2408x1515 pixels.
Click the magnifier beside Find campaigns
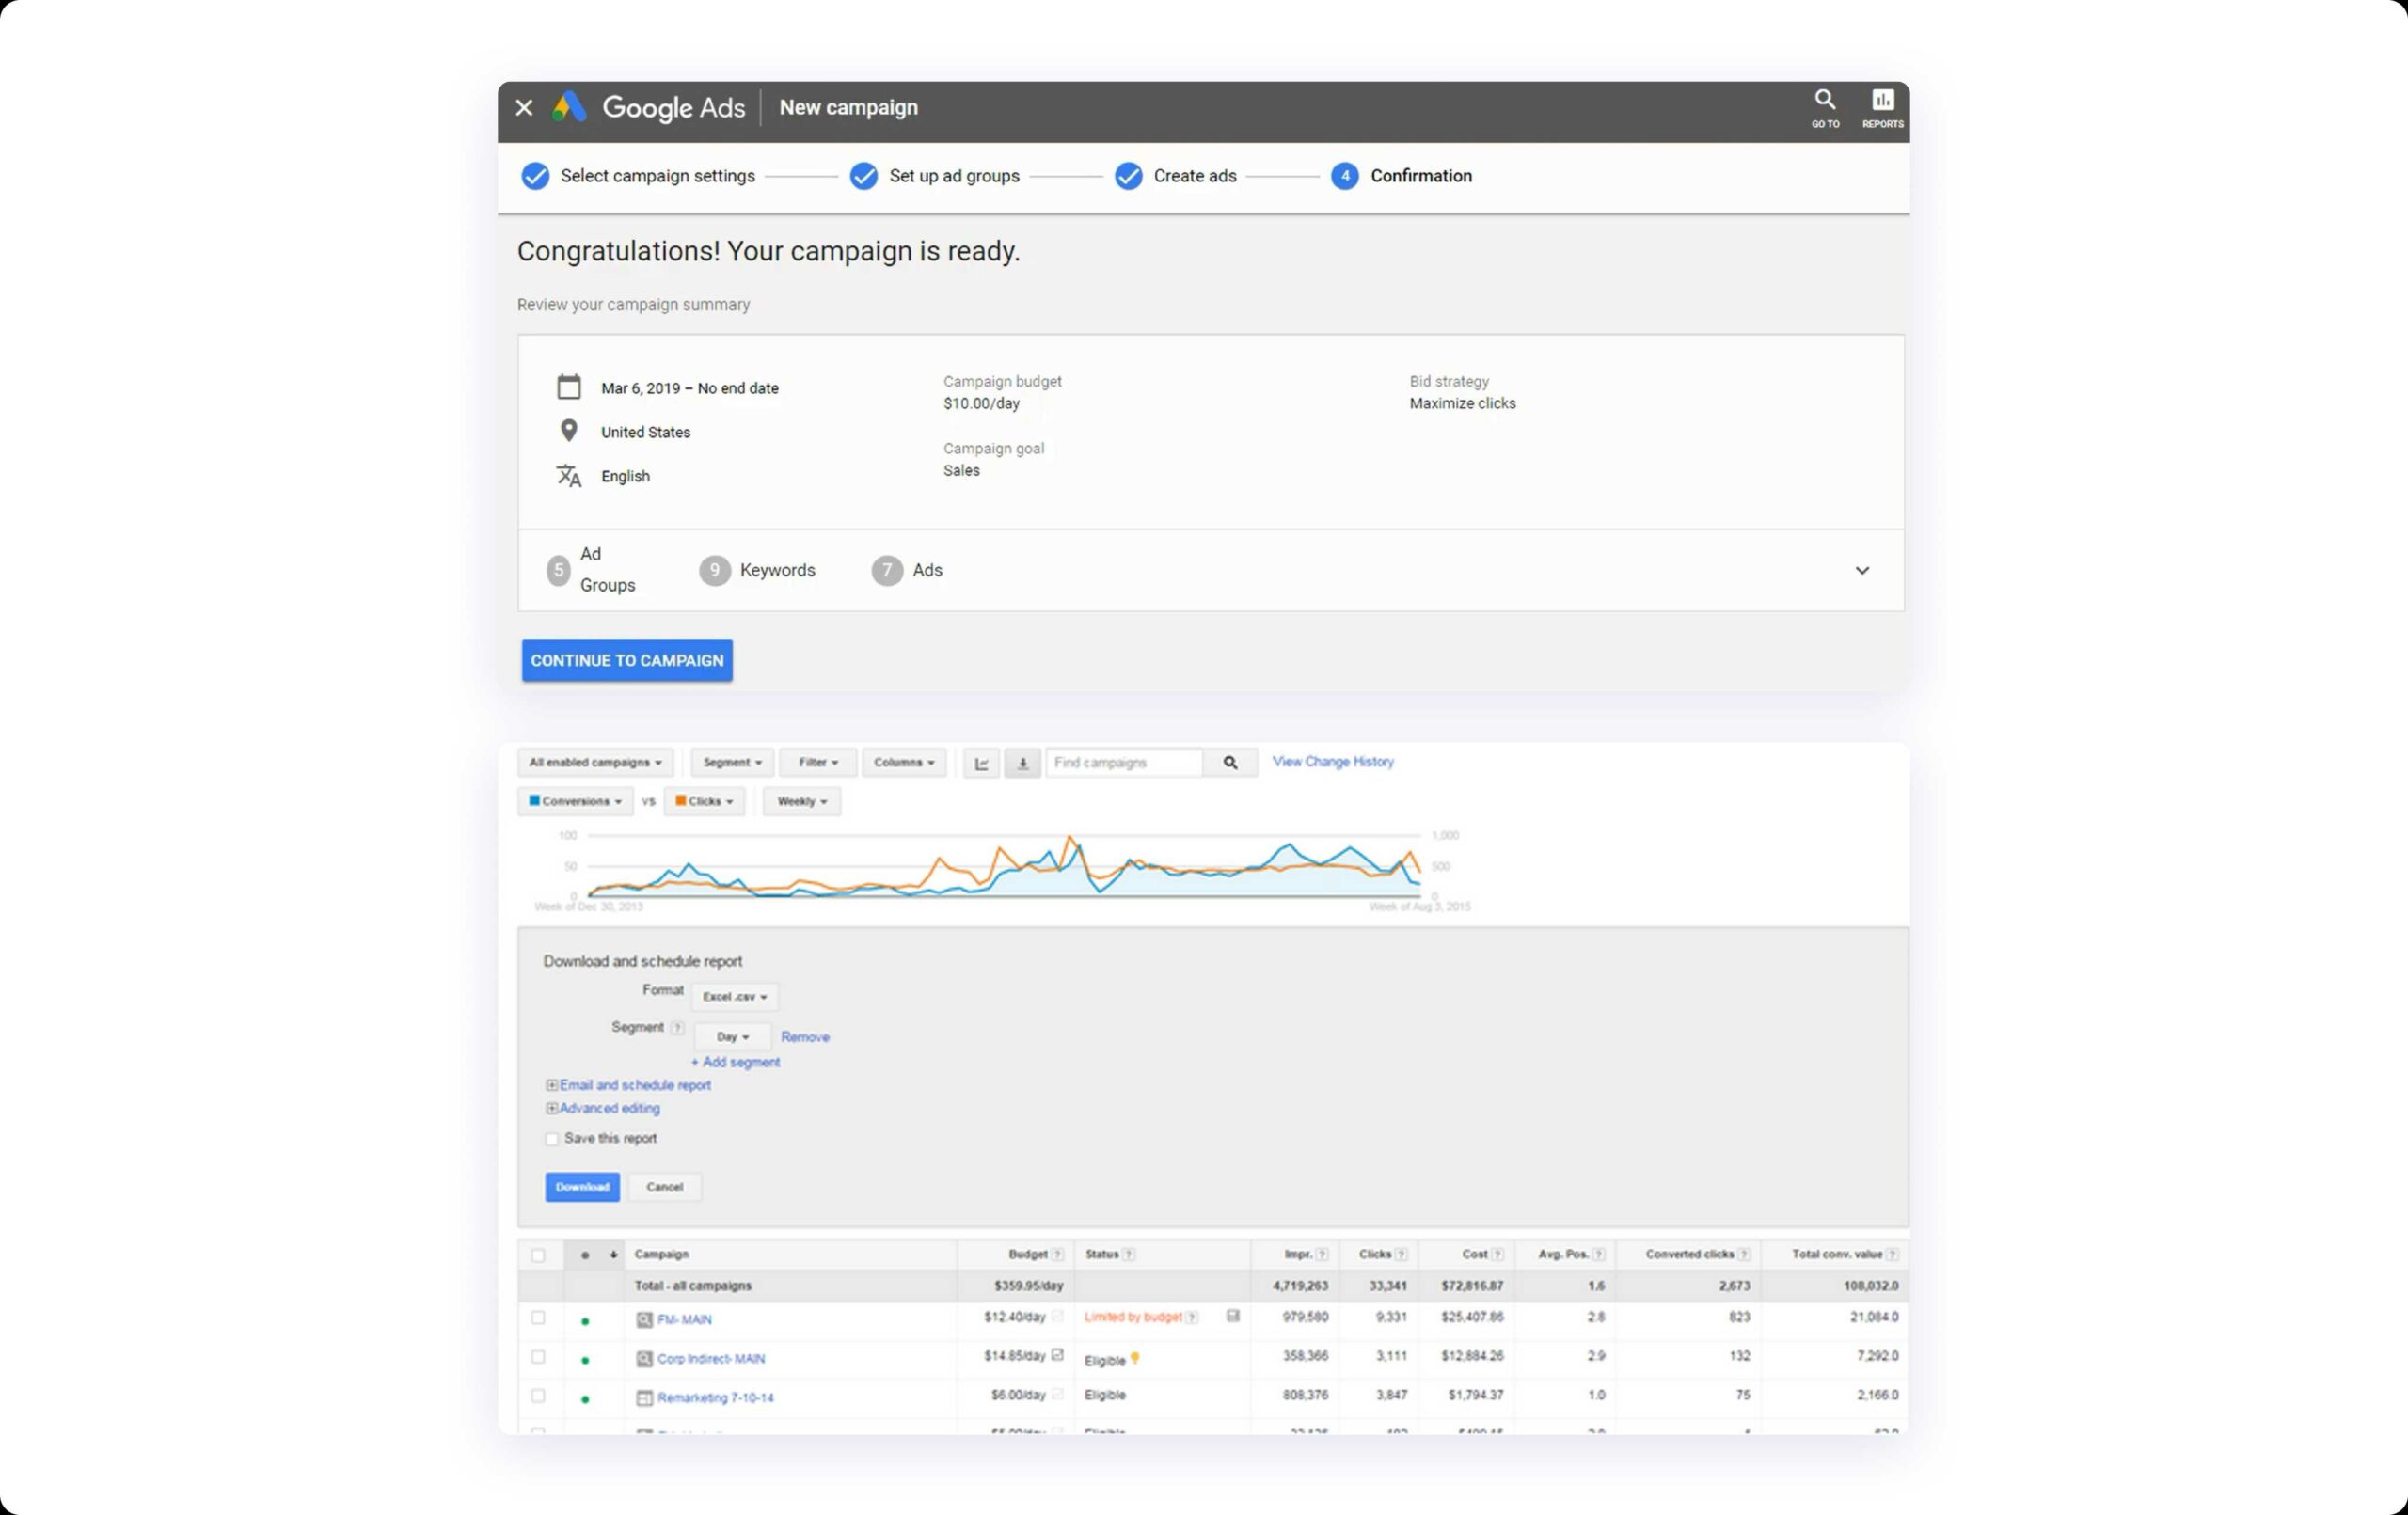tap(1230, 763)
